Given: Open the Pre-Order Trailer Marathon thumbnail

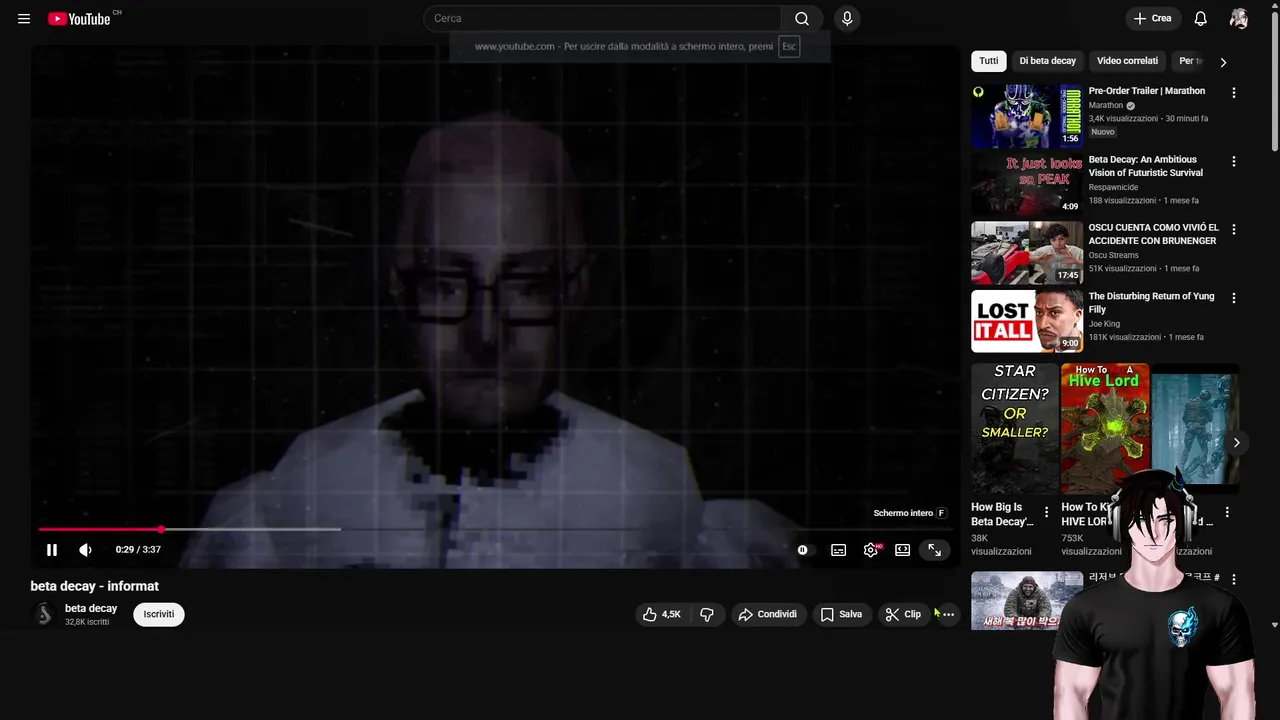Looking at the screenshot, I should 1027,116.
